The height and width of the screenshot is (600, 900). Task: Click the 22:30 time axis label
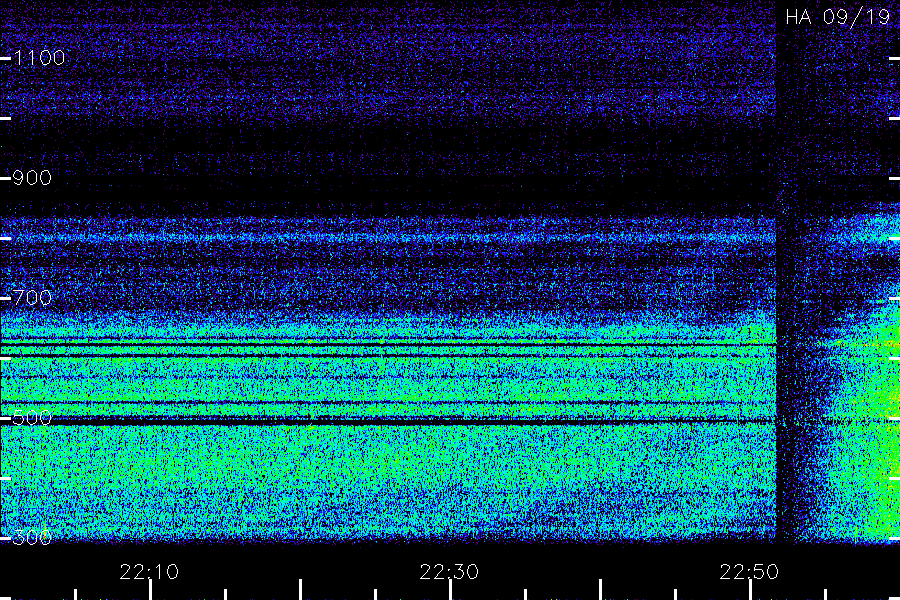click(449, 572)
